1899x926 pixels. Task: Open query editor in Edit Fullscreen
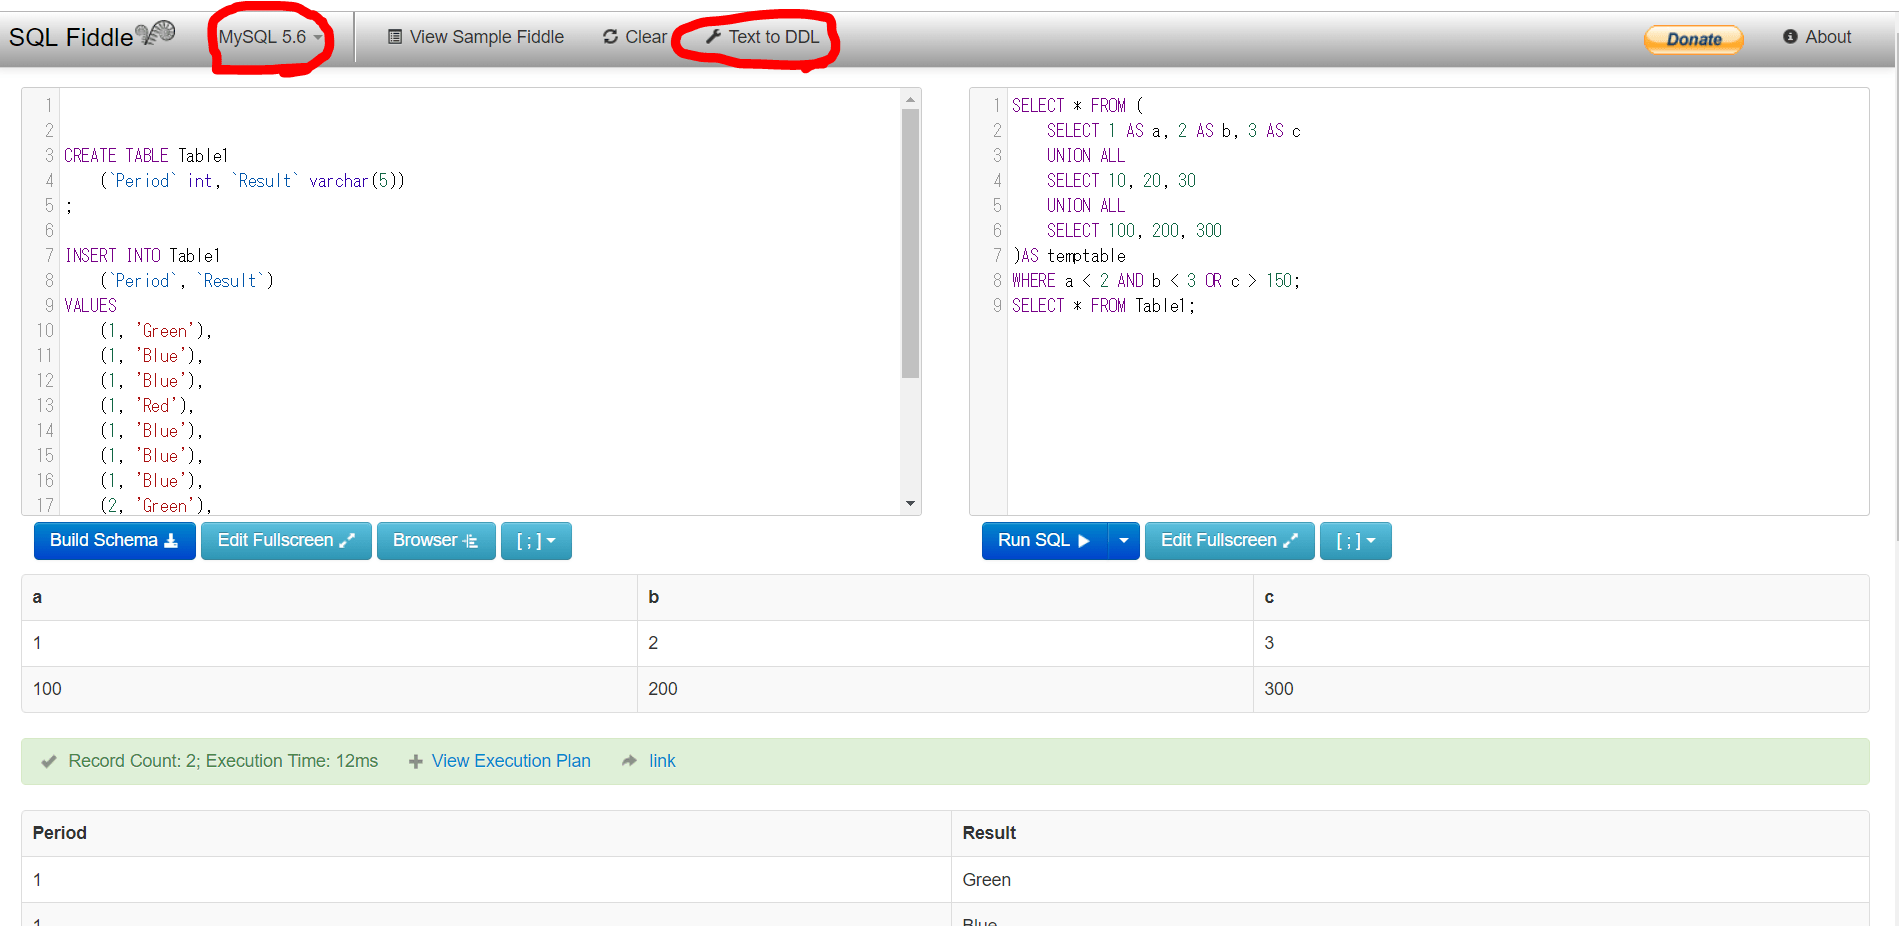pyautogui.click(x=1229, y=541)
